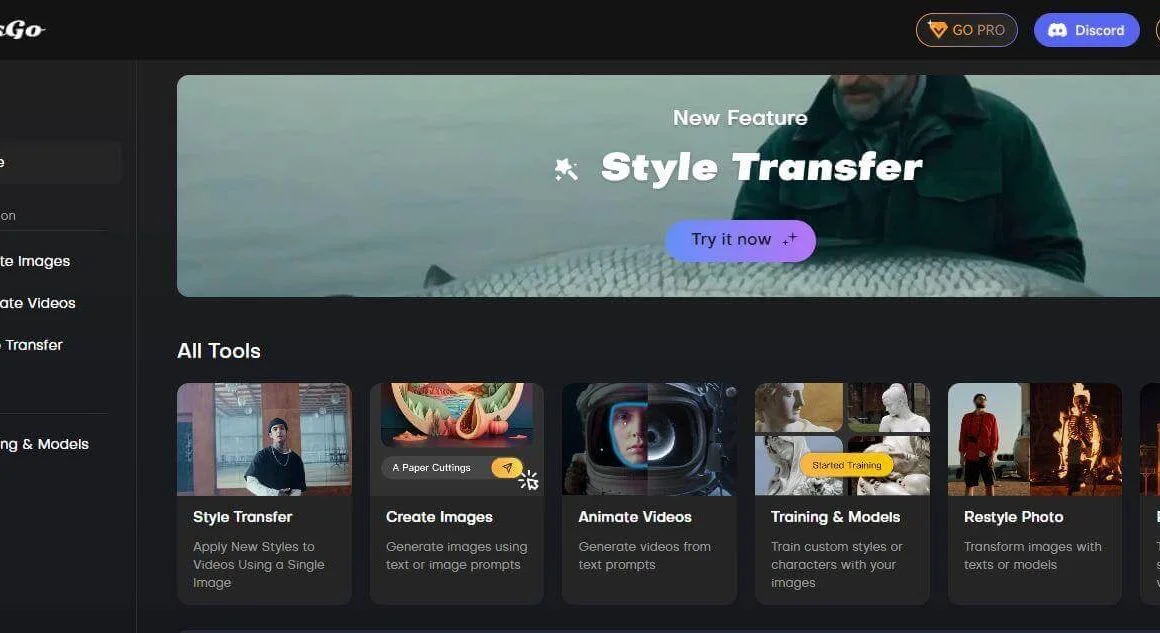
Task: Open Videos item in the left sidebar
Action: point(38,303)
